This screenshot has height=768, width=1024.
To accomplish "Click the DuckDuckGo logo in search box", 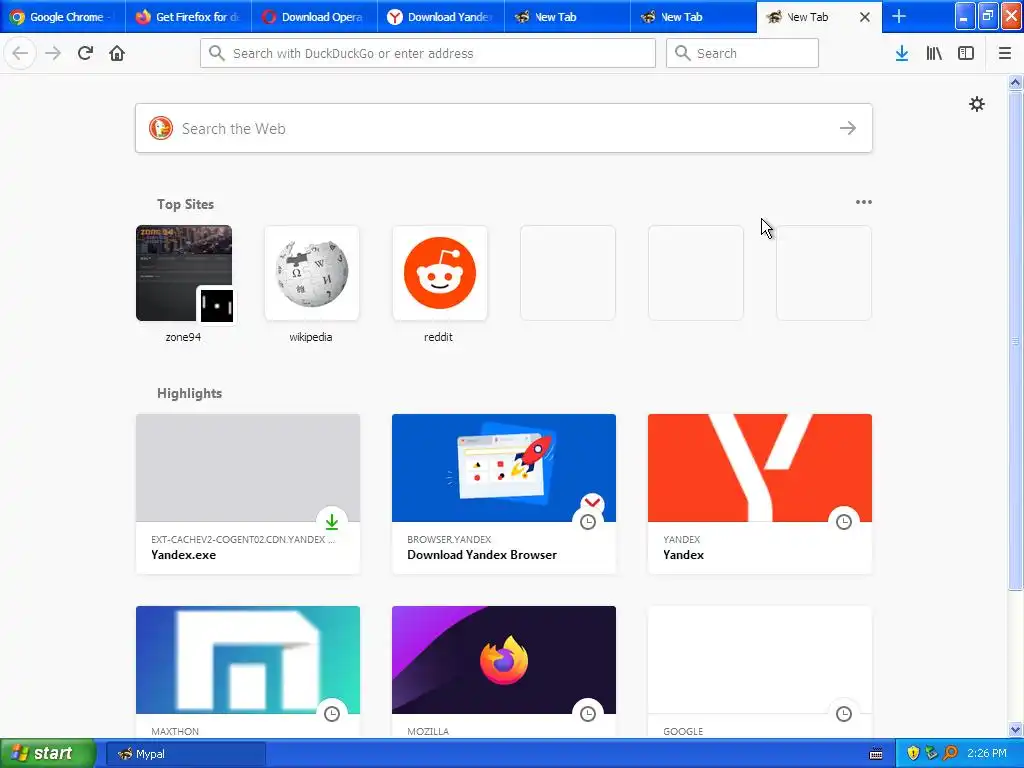I will coord(161,128).
